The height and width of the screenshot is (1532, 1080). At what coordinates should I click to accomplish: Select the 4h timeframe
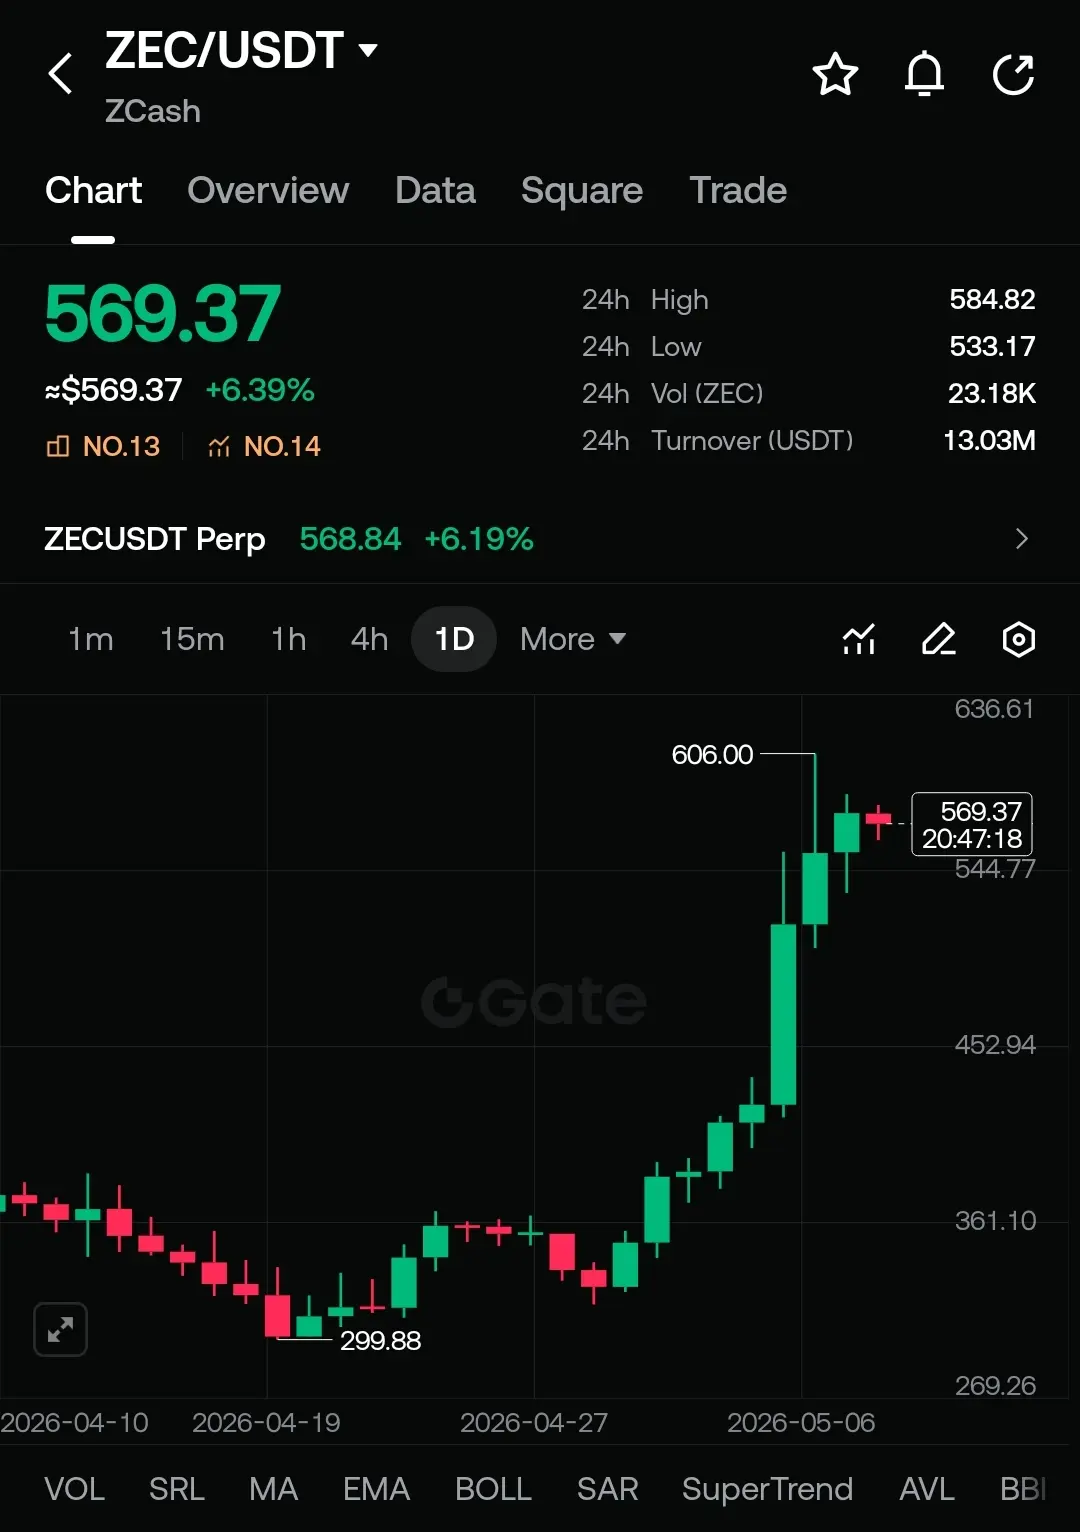click(369, 639)
